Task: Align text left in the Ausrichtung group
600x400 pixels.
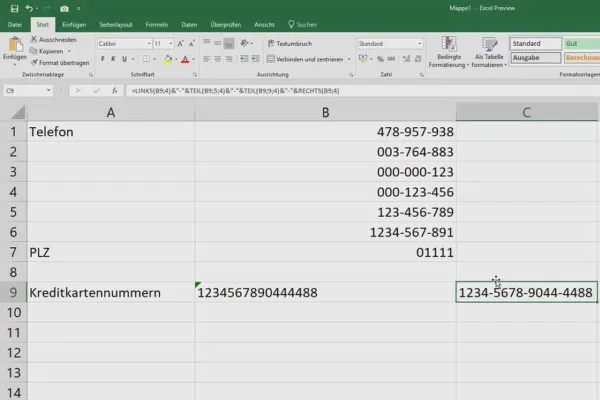Action: 207,59
